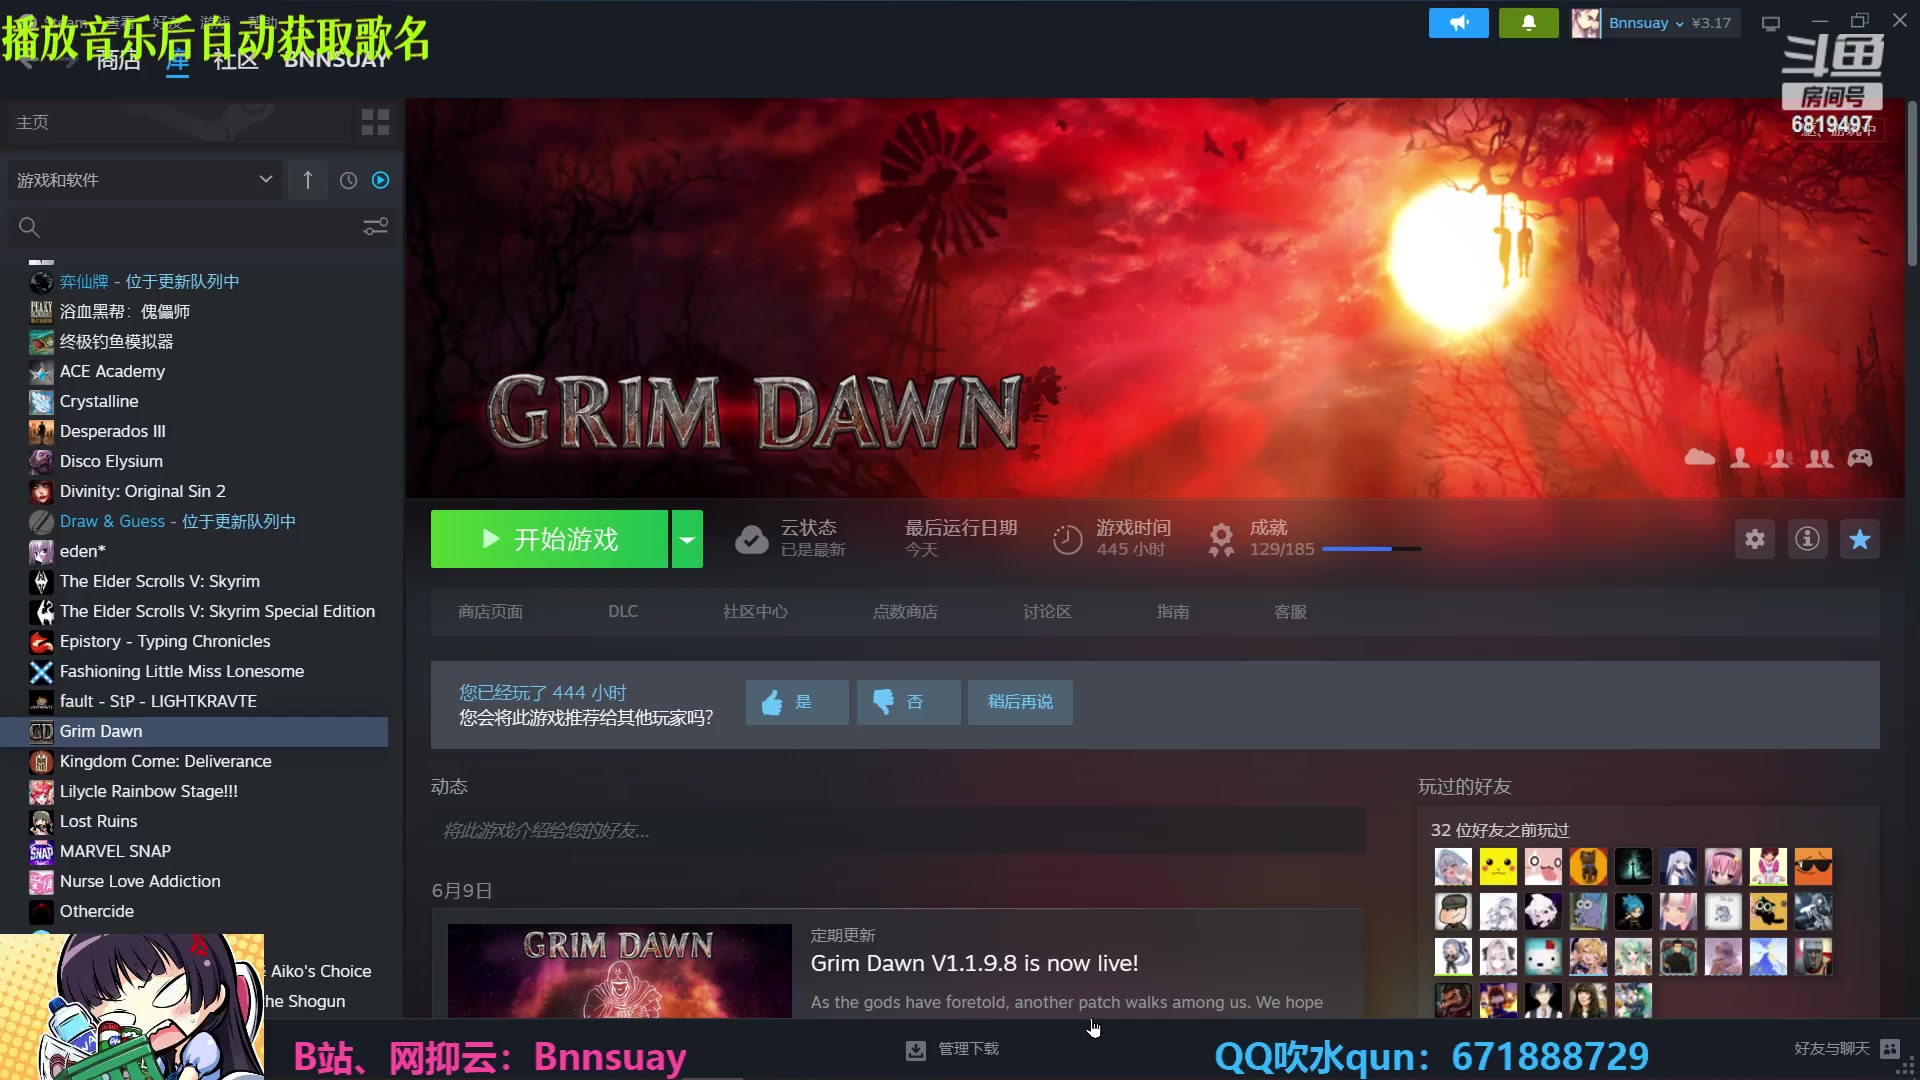Click the Pikachu friend avatar
The image size is (1920, 1080).
point(1498,867)
